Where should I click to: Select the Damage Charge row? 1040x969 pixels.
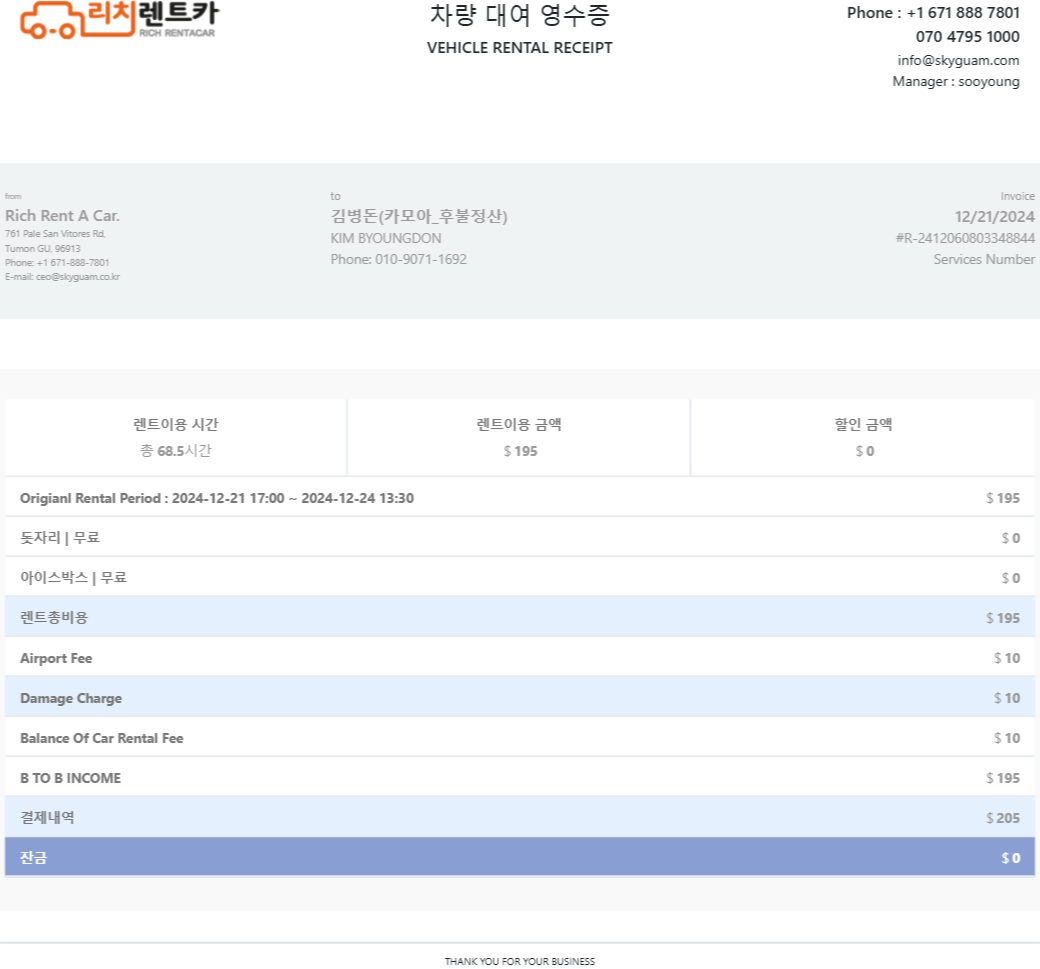point(519,698)
